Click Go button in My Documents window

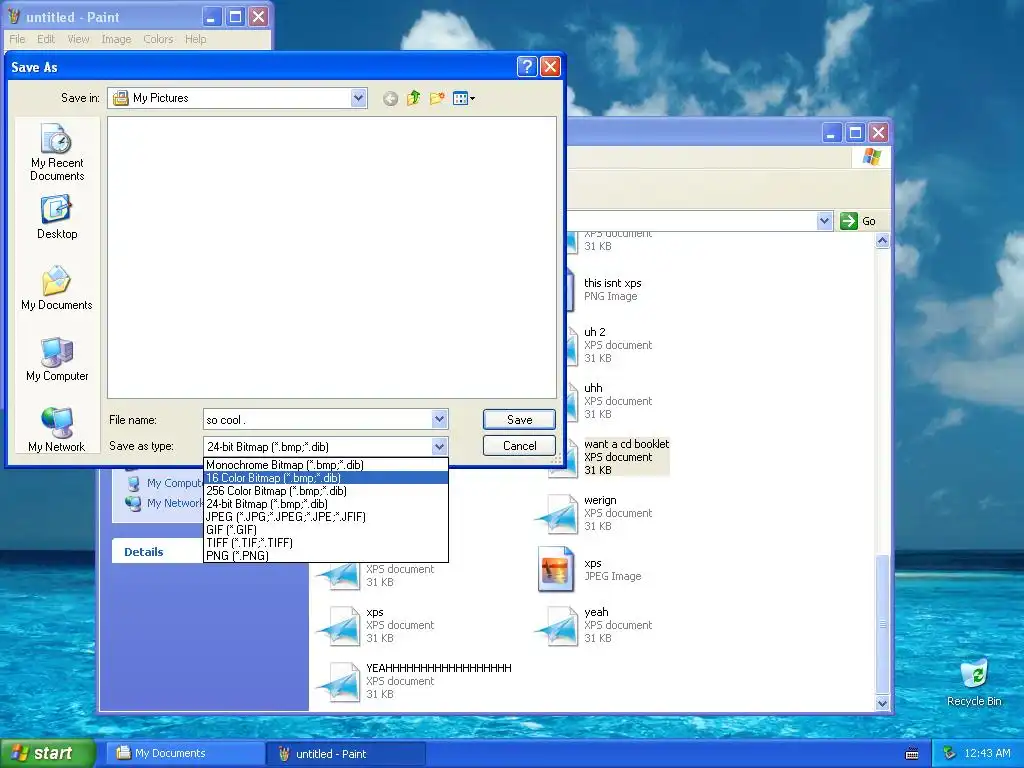pyautogui.click(x=858, y=221)
